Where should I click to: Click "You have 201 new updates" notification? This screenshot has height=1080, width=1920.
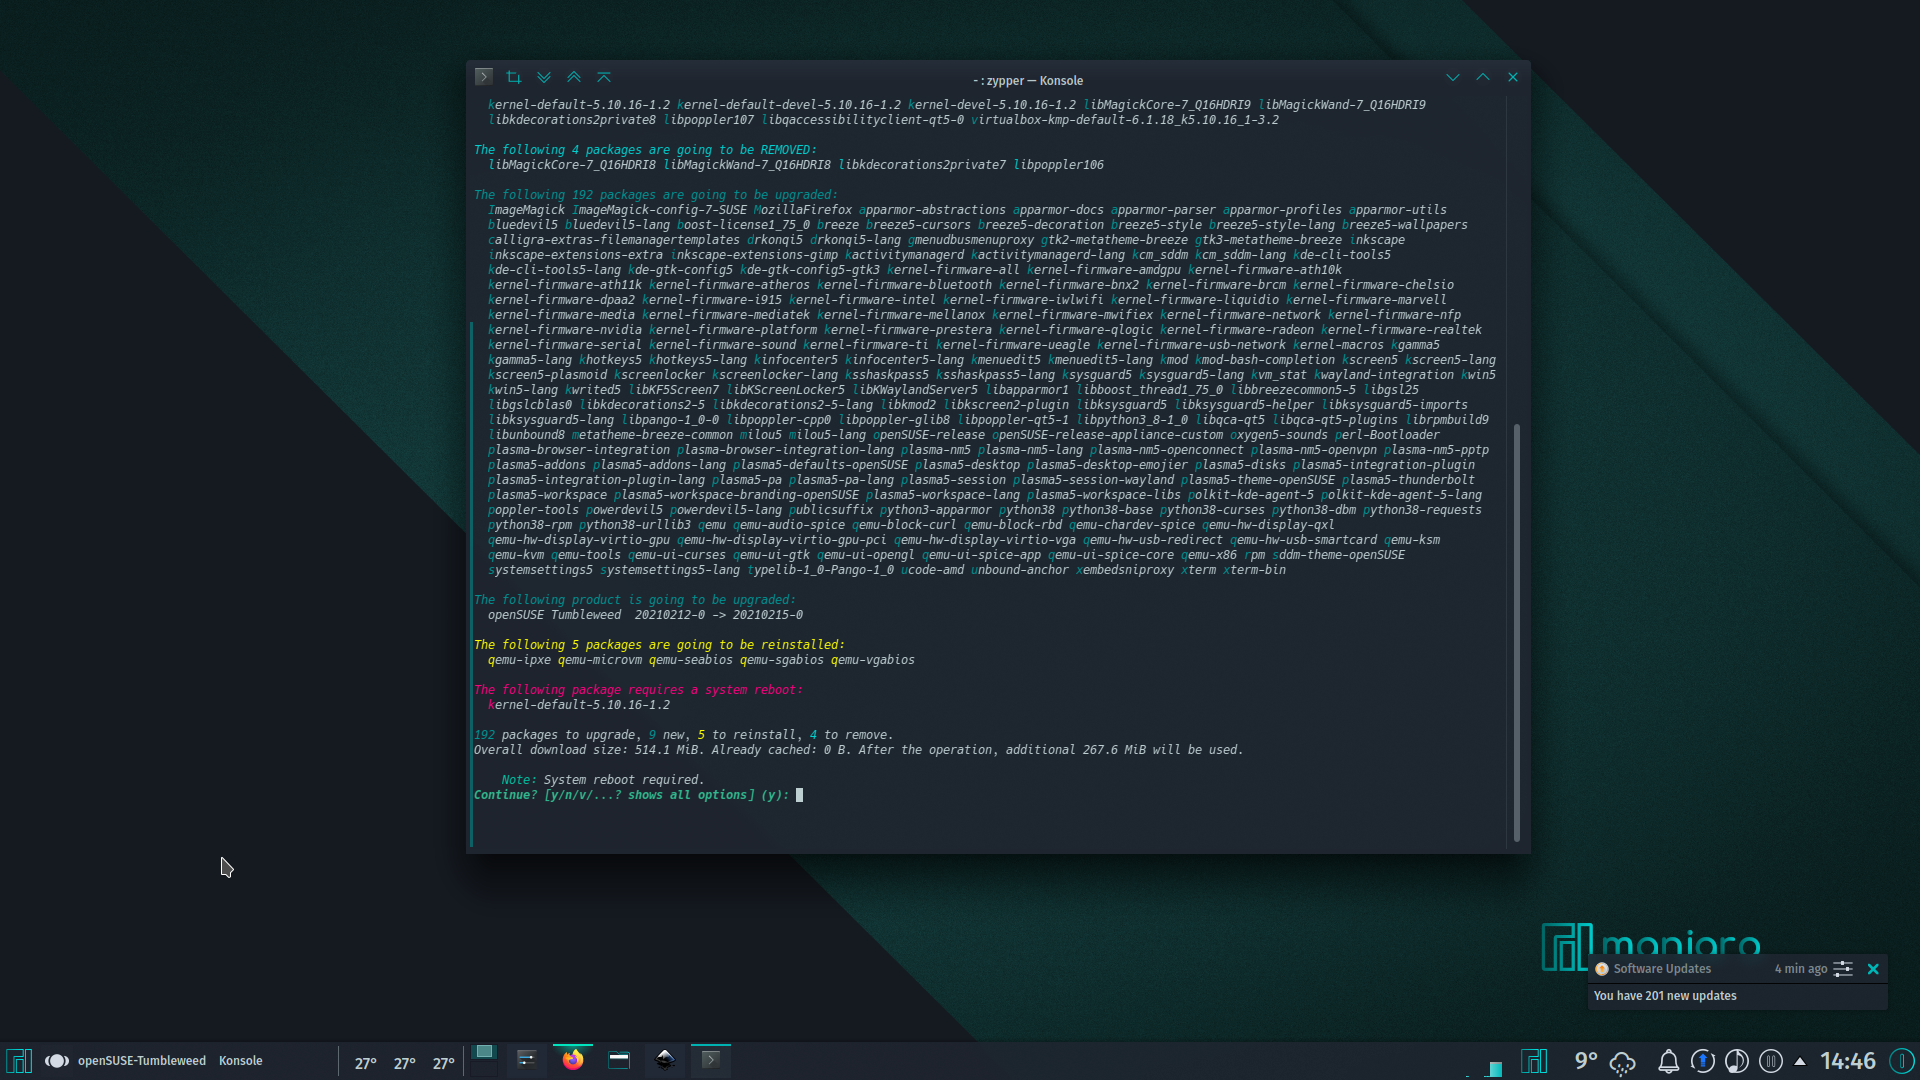coord(1665,996)
